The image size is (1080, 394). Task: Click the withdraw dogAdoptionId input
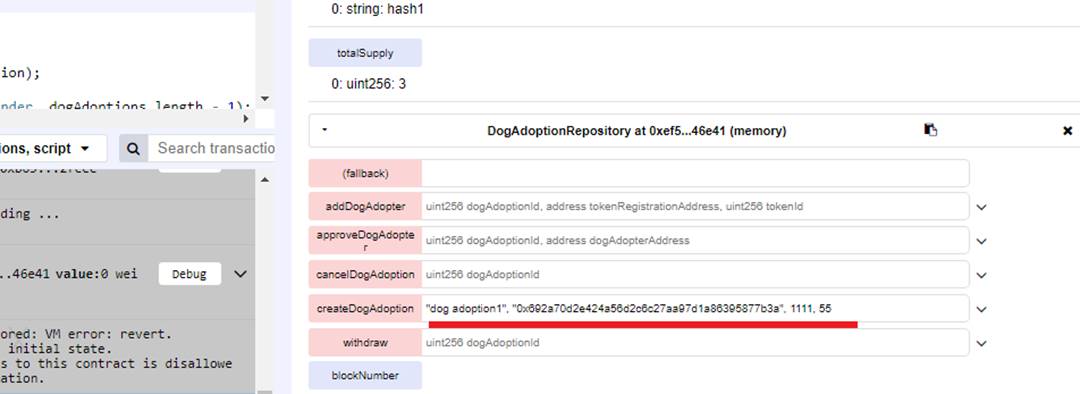click(x=695, y=343)
